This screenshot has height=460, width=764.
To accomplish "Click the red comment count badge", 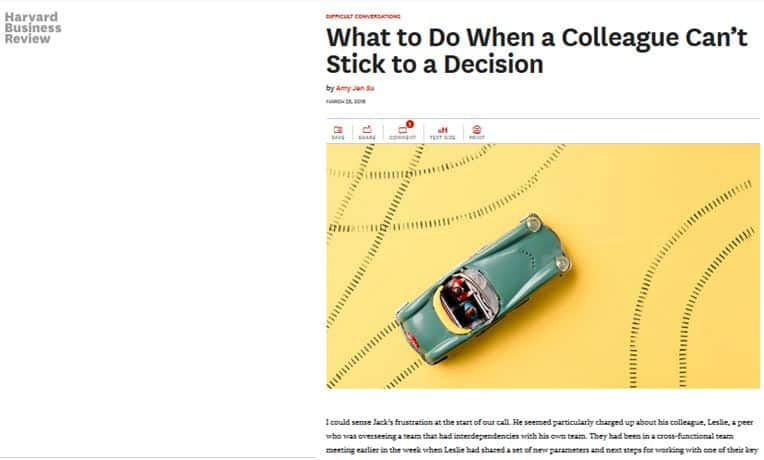I will [410, 124].
